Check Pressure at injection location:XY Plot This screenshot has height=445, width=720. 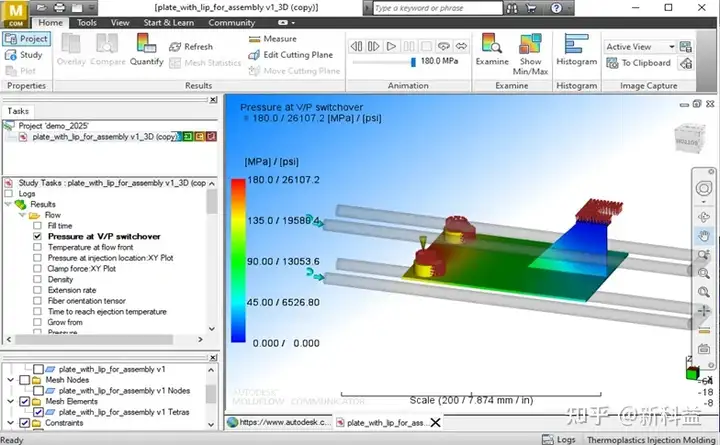[38, 258]
